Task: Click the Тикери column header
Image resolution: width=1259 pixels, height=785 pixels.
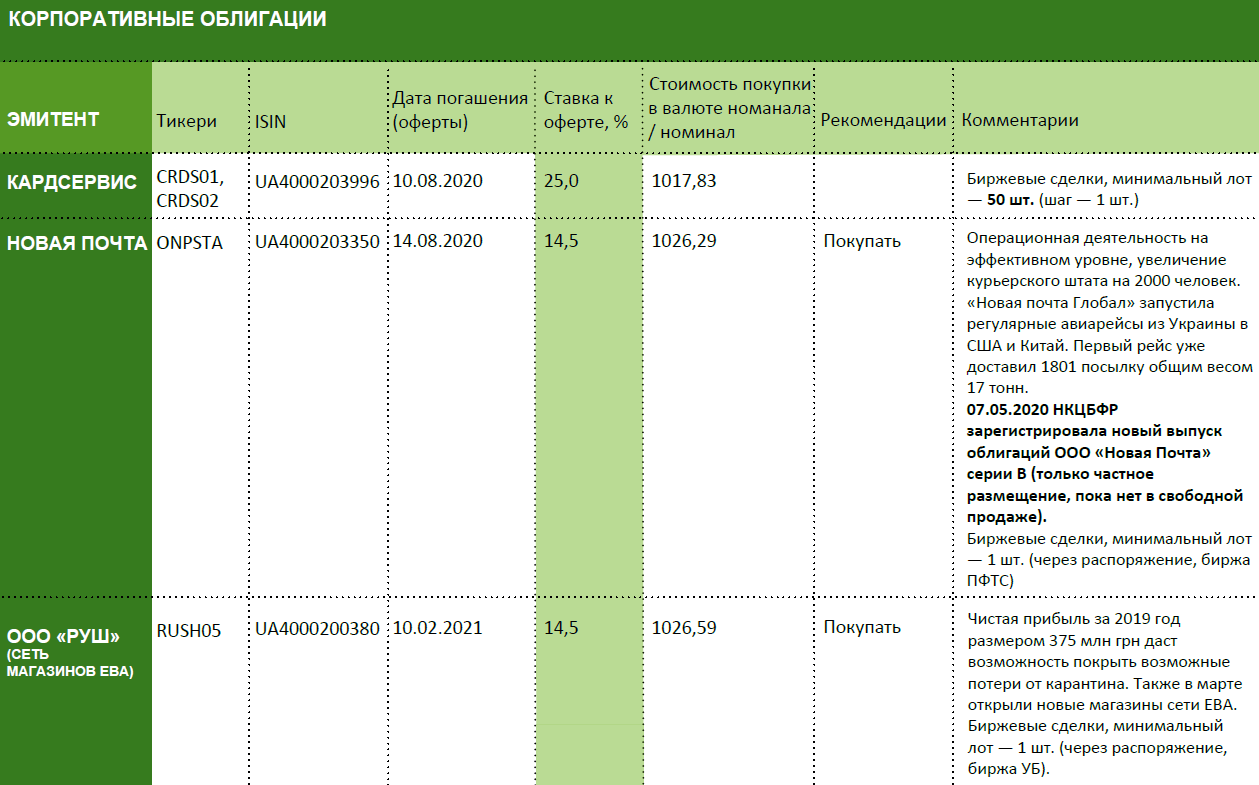Action: [187, 121]
